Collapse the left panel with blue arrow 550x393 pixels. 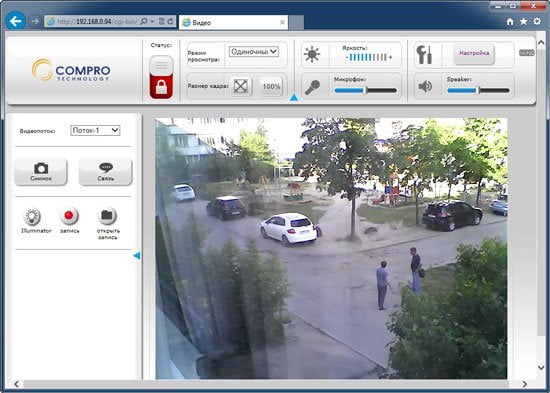[137, 256]
